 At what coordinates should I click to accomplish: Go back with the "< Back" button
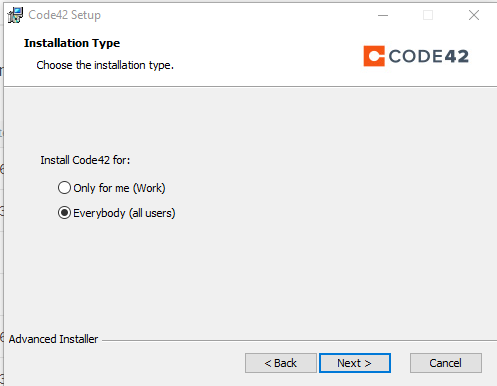[x=281, y=363]
